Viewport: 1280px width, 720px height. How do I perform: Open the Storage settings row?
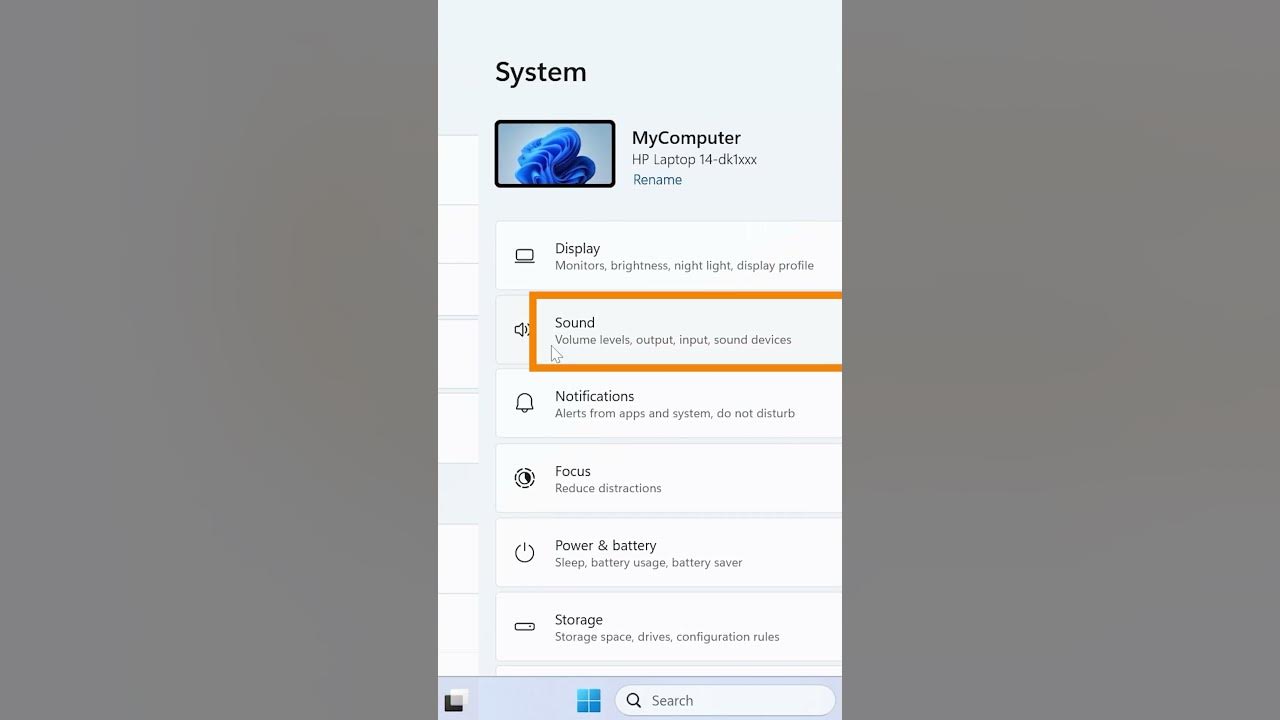point(668,627)
